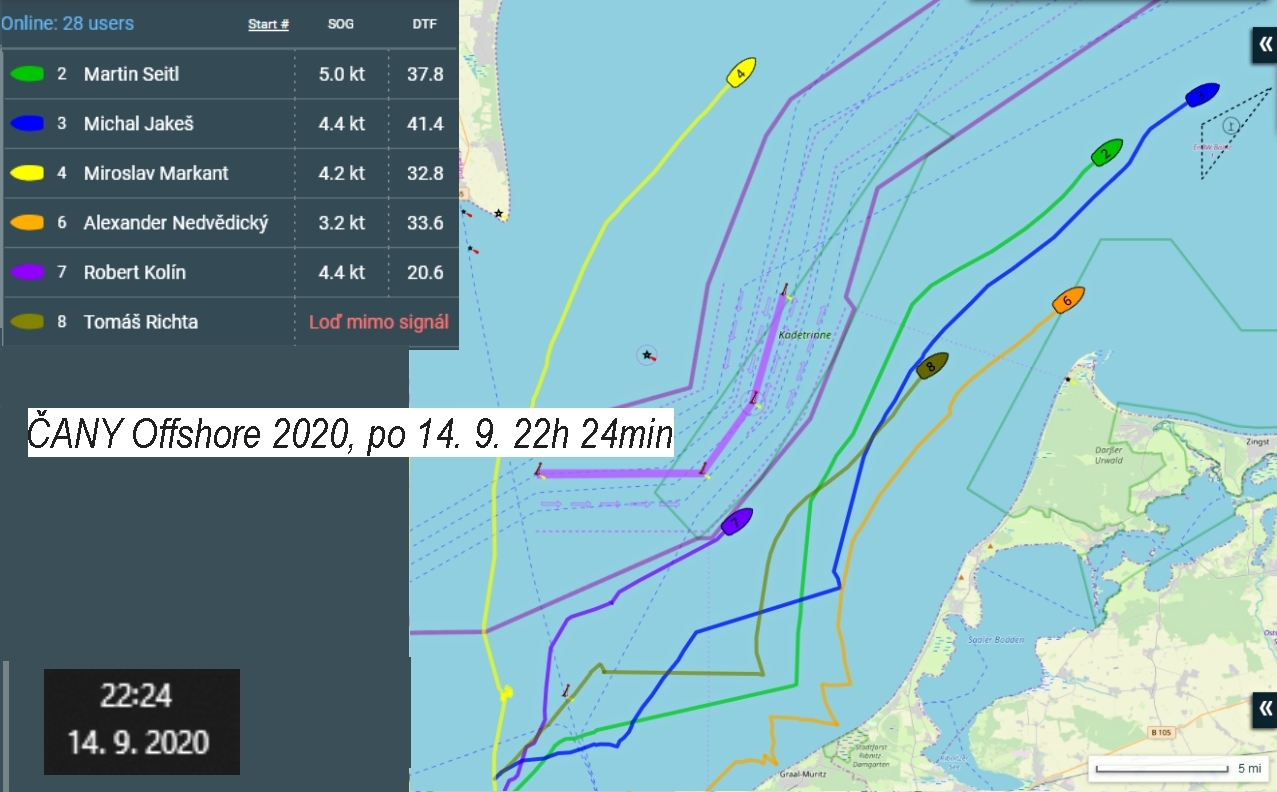Click blue color swatch for Michal Jakeš
This screenshot has height=792, width=1277.
tap(27, 124)
